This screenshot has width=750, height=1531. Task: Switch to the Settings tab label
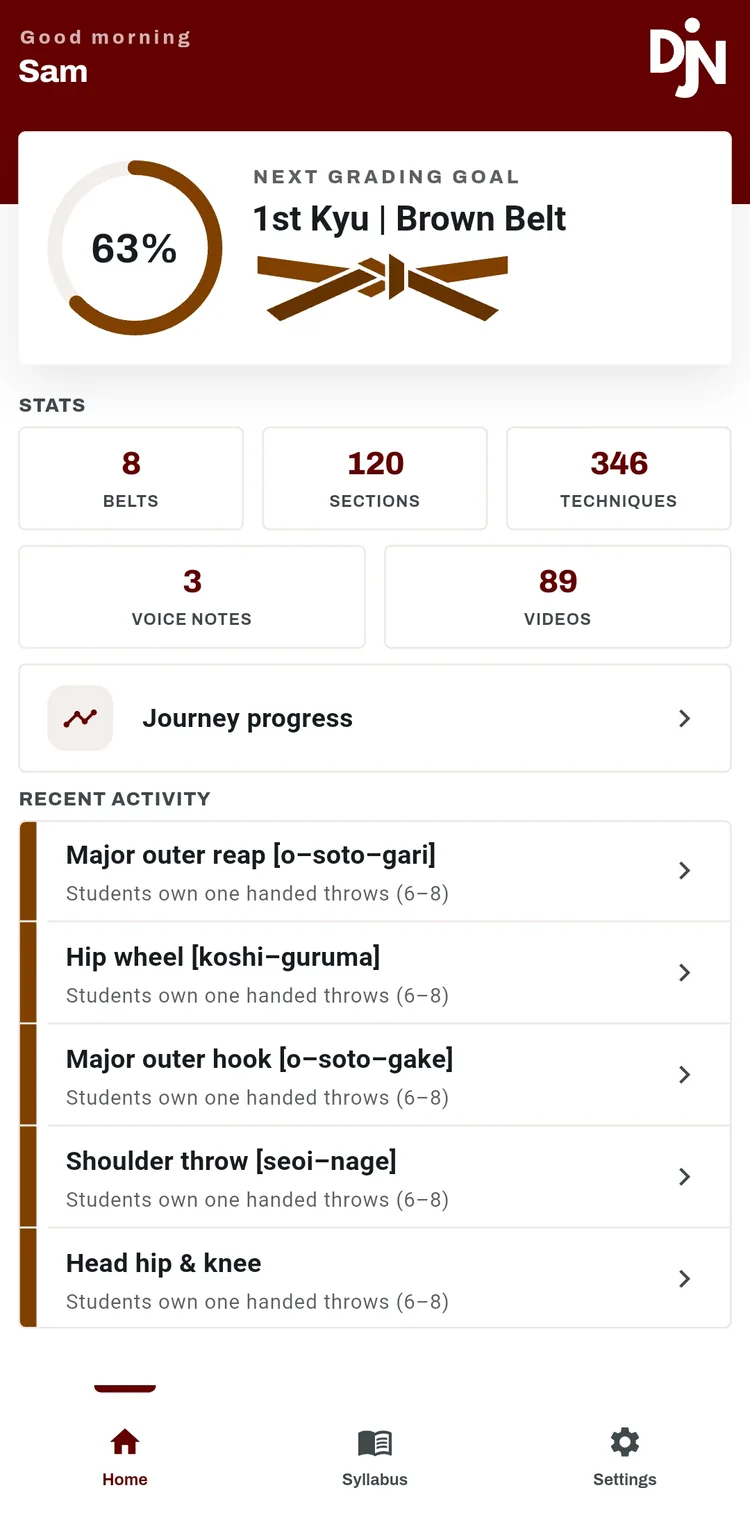[x=625, y=1479]
